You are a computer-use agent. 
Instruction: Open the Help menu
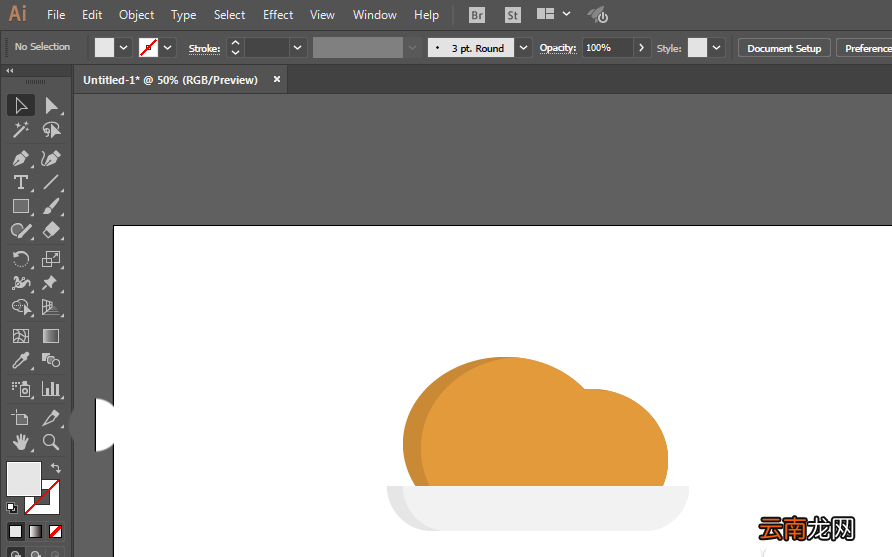tap(426, 15)
